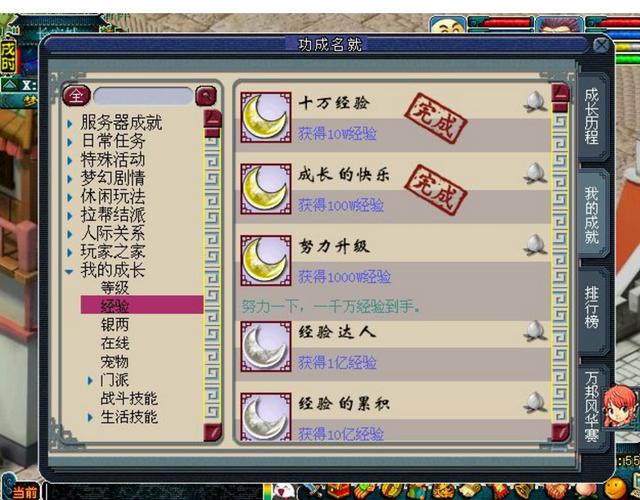Click the round search button beside the input box
The width and height of the screenshot is (640, 500).
point(206,96)
